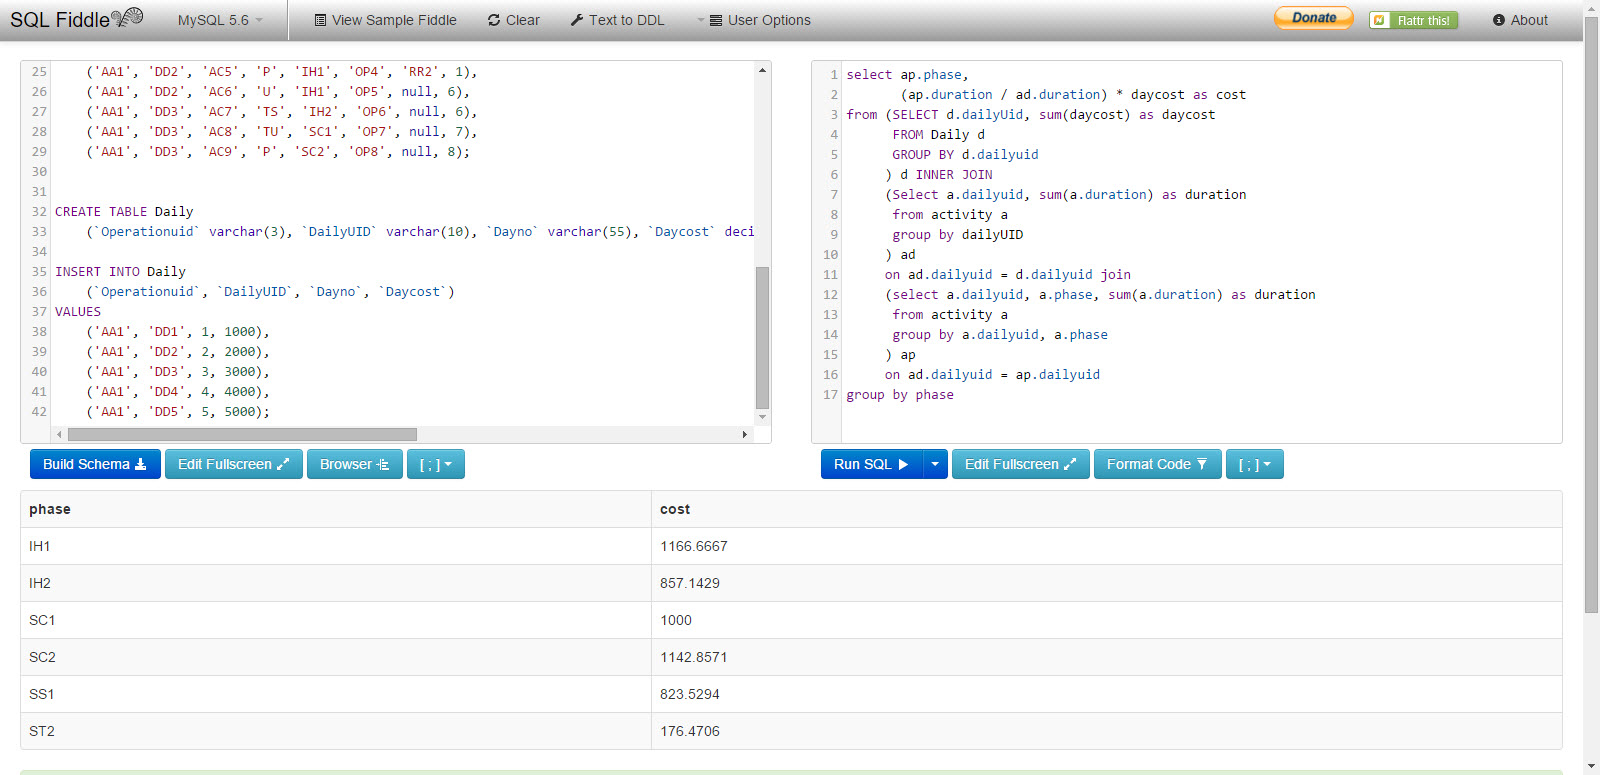Select the 'IH2' phase cell
The width and height of the screenshot is (1600, 775).
[x=336, y=583]
